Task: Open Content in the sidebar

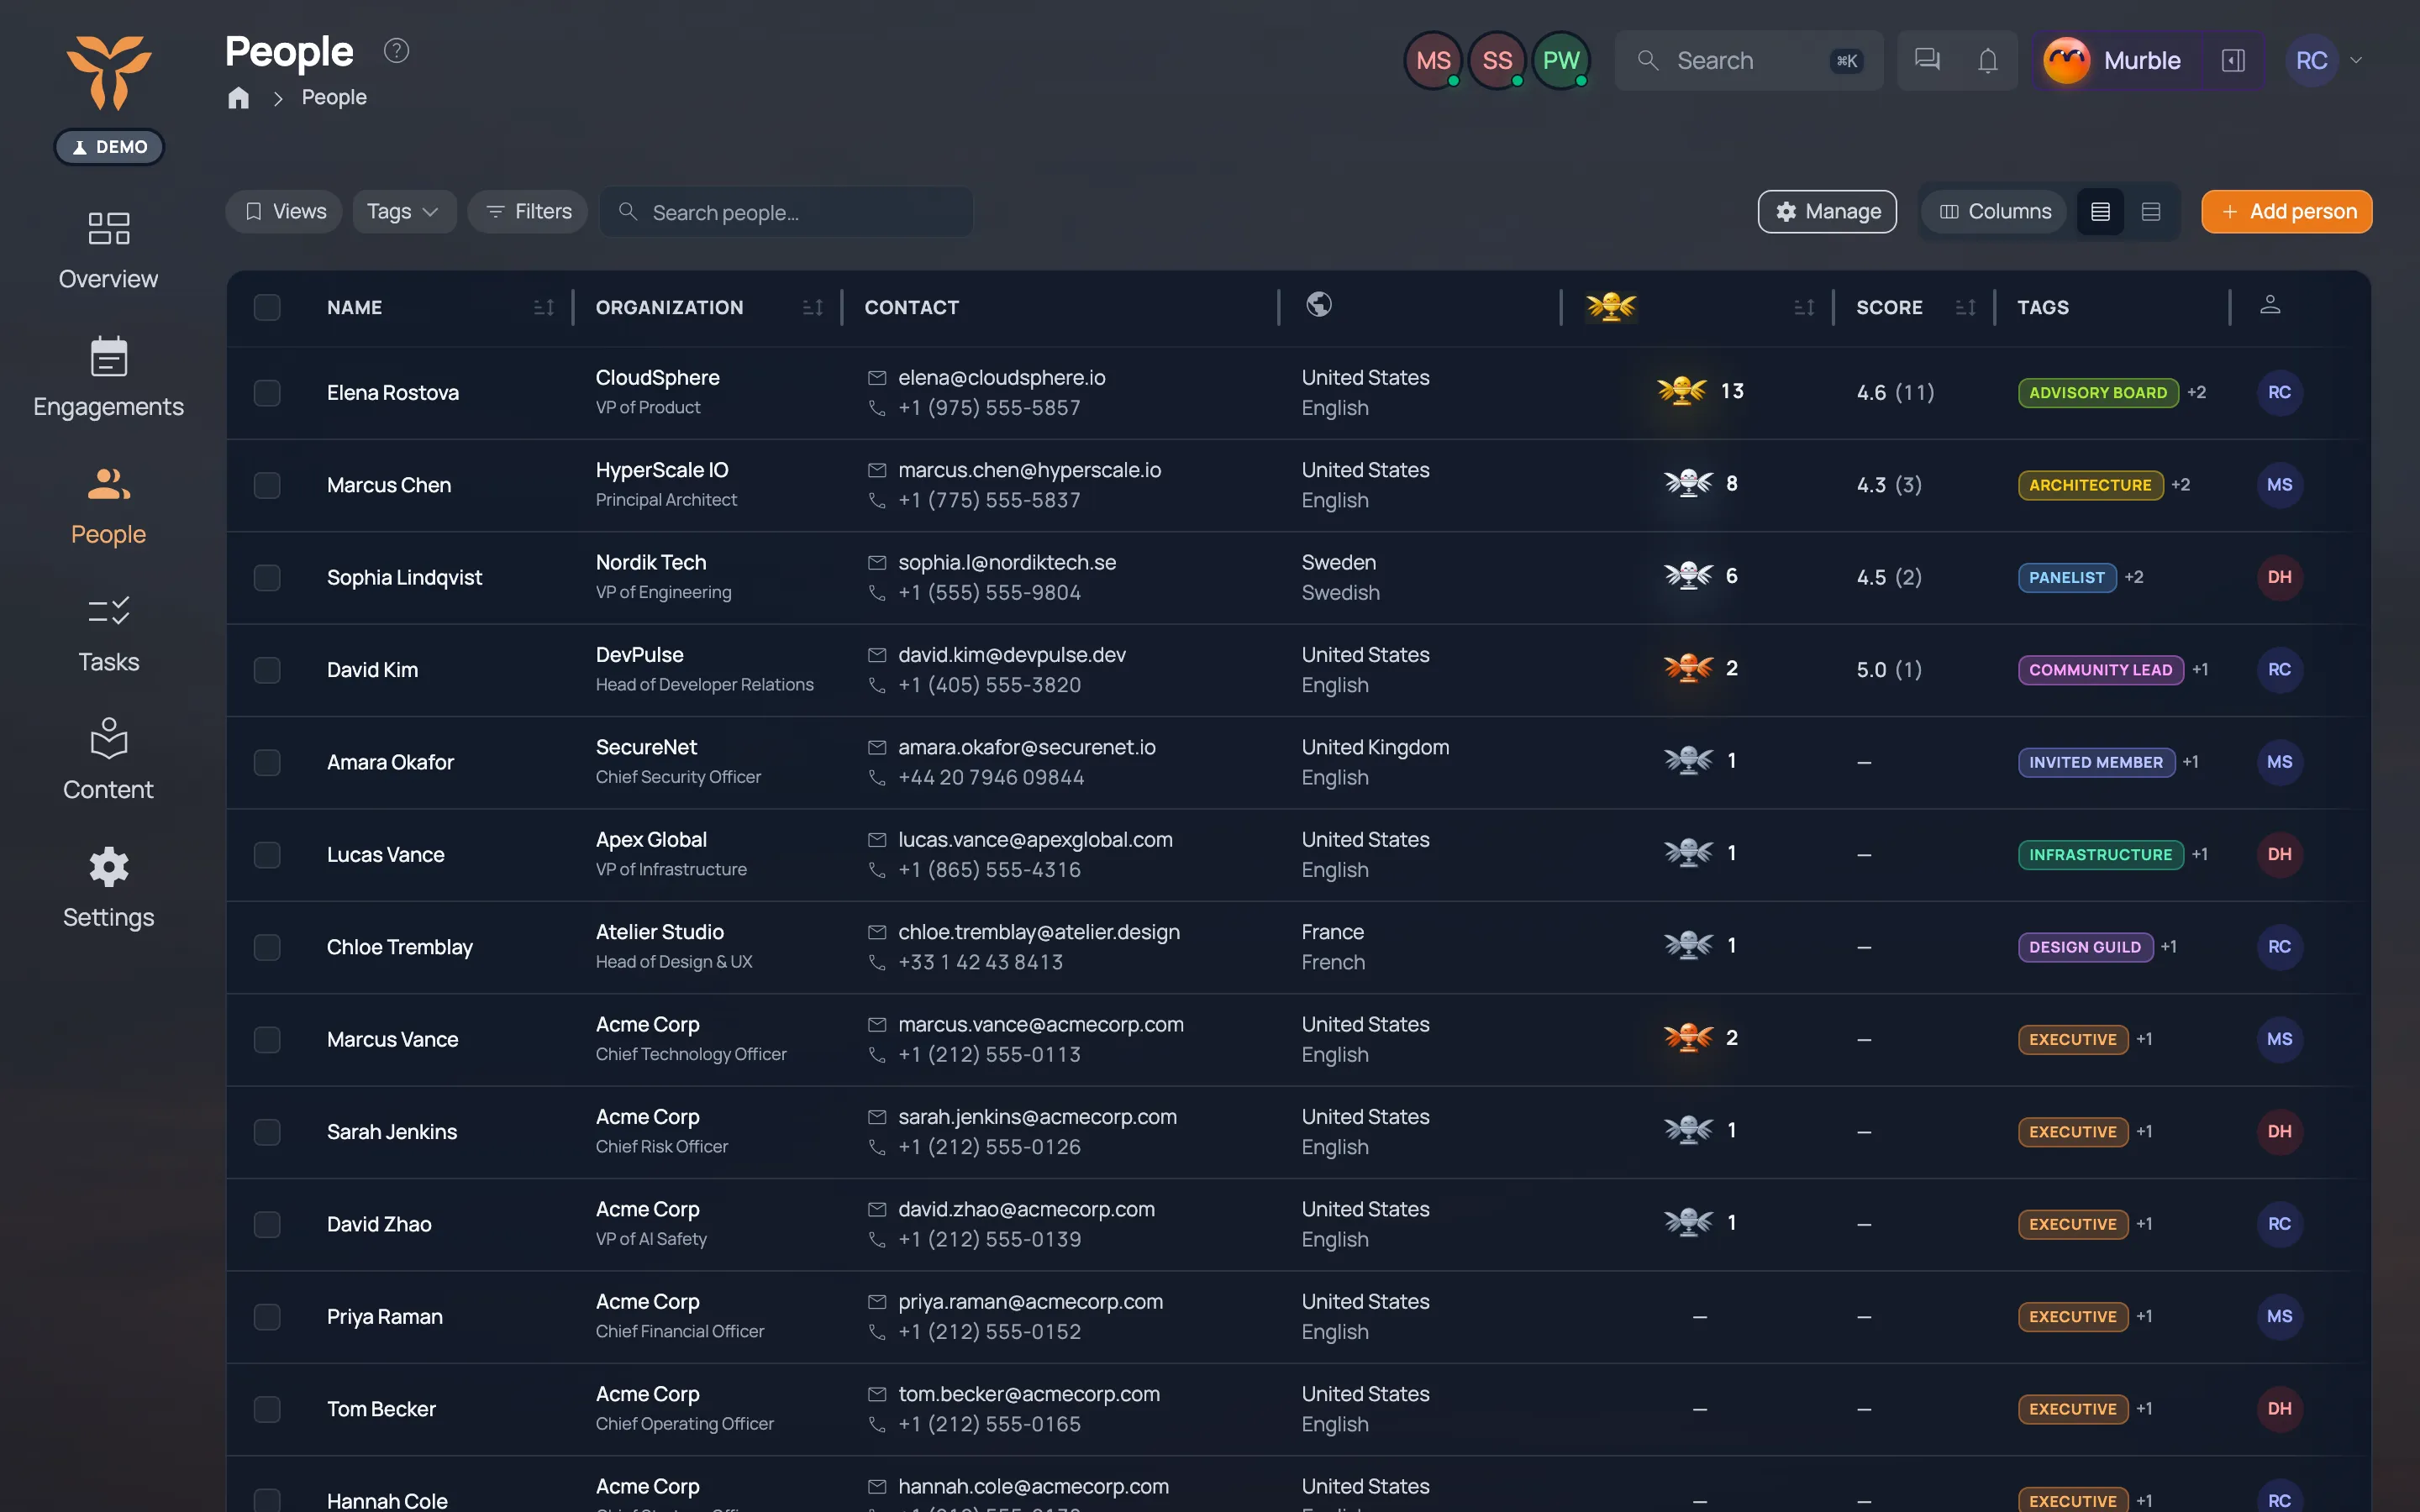Action: [109, 761]
